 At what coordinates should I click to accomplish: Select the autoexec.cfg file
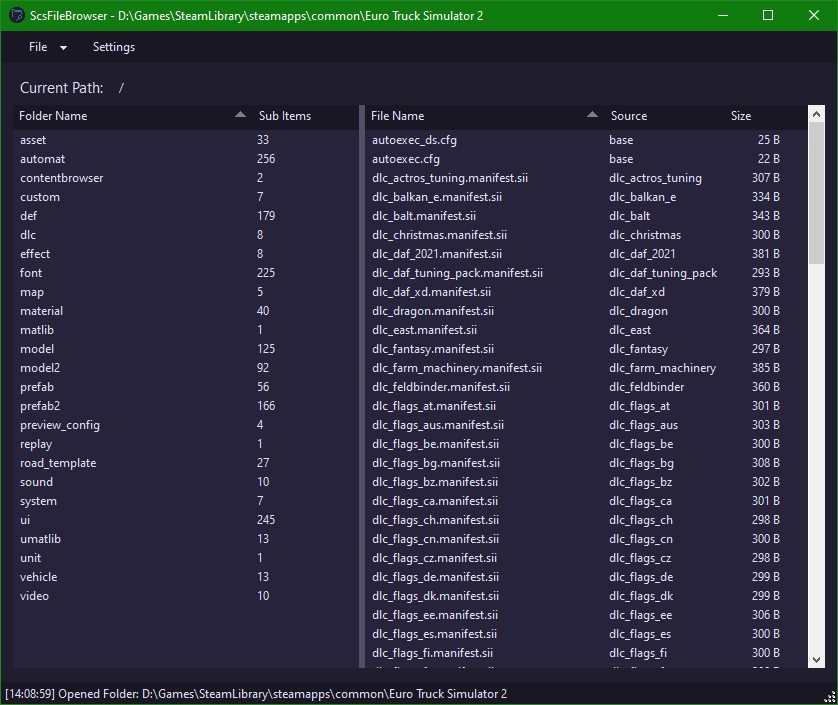tap(587, 159)
